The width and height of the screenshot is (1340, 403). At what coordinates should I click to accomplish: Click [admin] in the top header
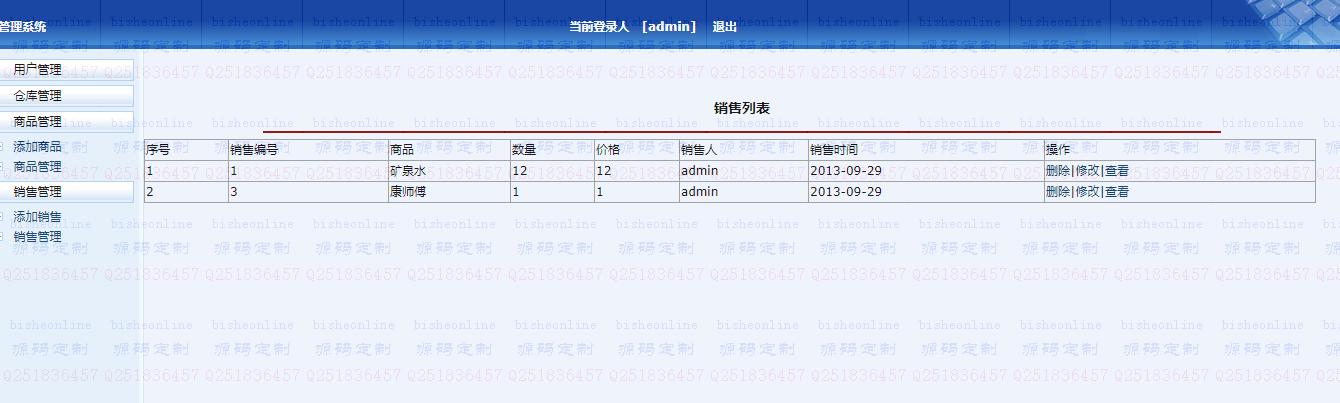(669, 27)
